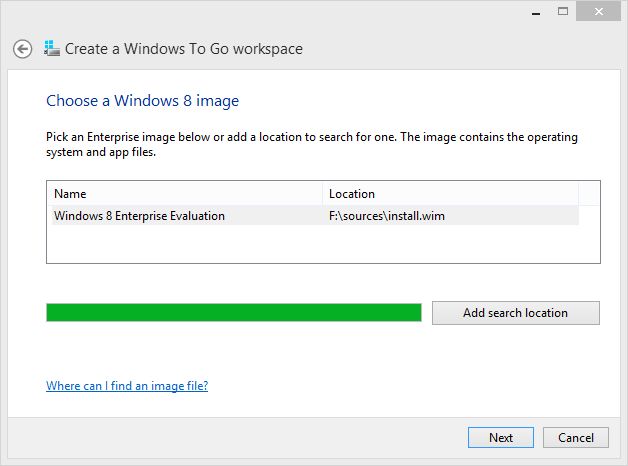Viewport: 628px width, 466px height.
Task: Proceed with the Next button
Action: tap(501, 437)
